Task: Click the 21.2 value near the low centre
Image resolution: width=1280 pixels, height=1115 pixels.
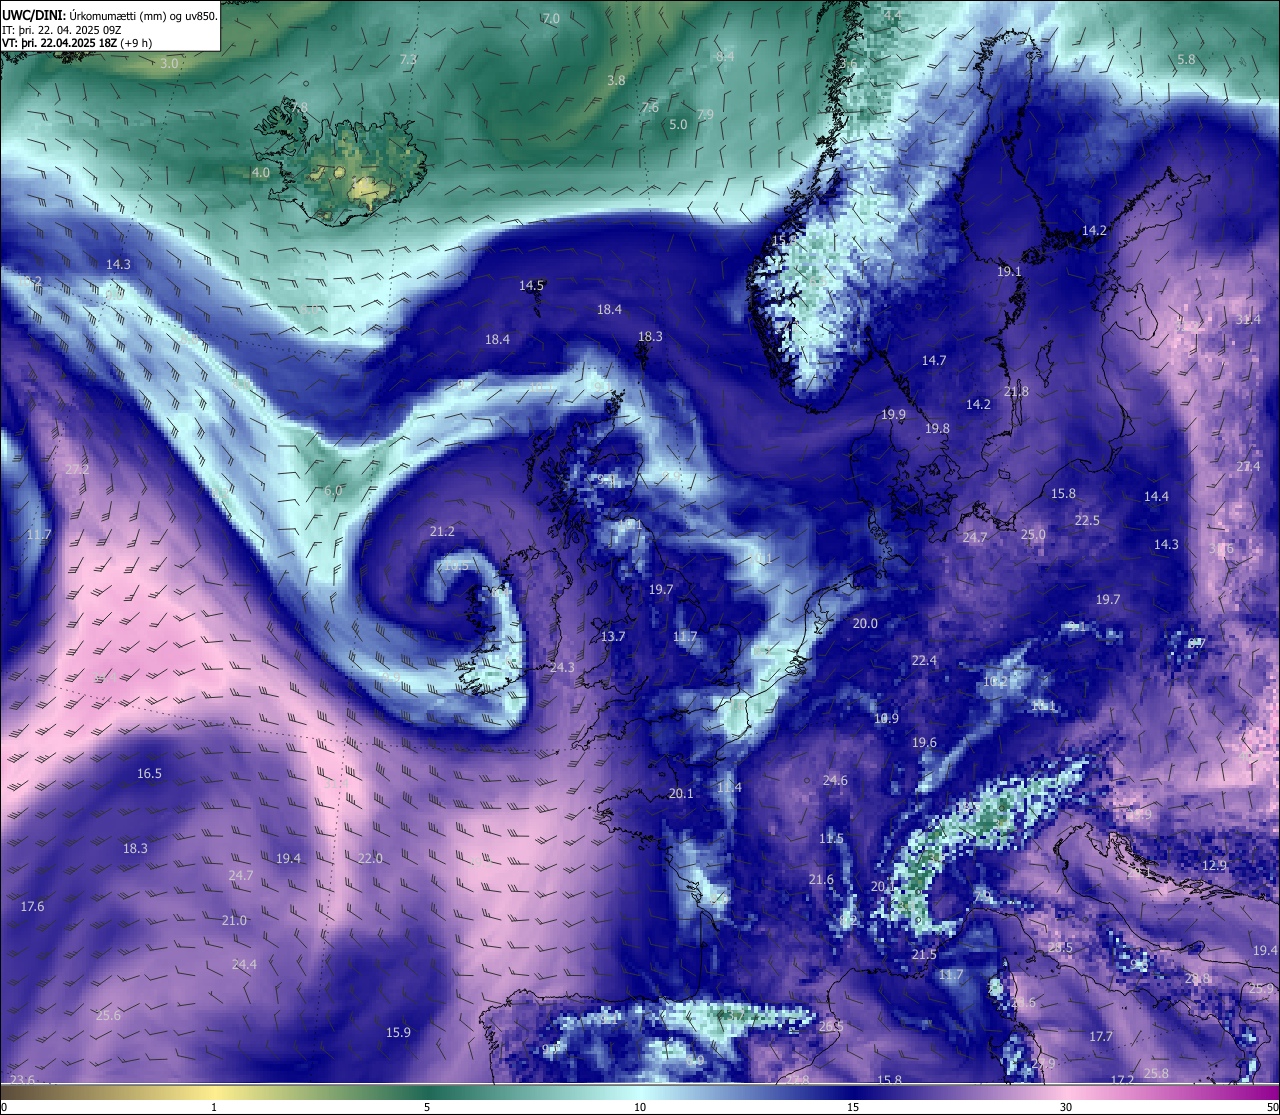Action: tap(442, 532)
